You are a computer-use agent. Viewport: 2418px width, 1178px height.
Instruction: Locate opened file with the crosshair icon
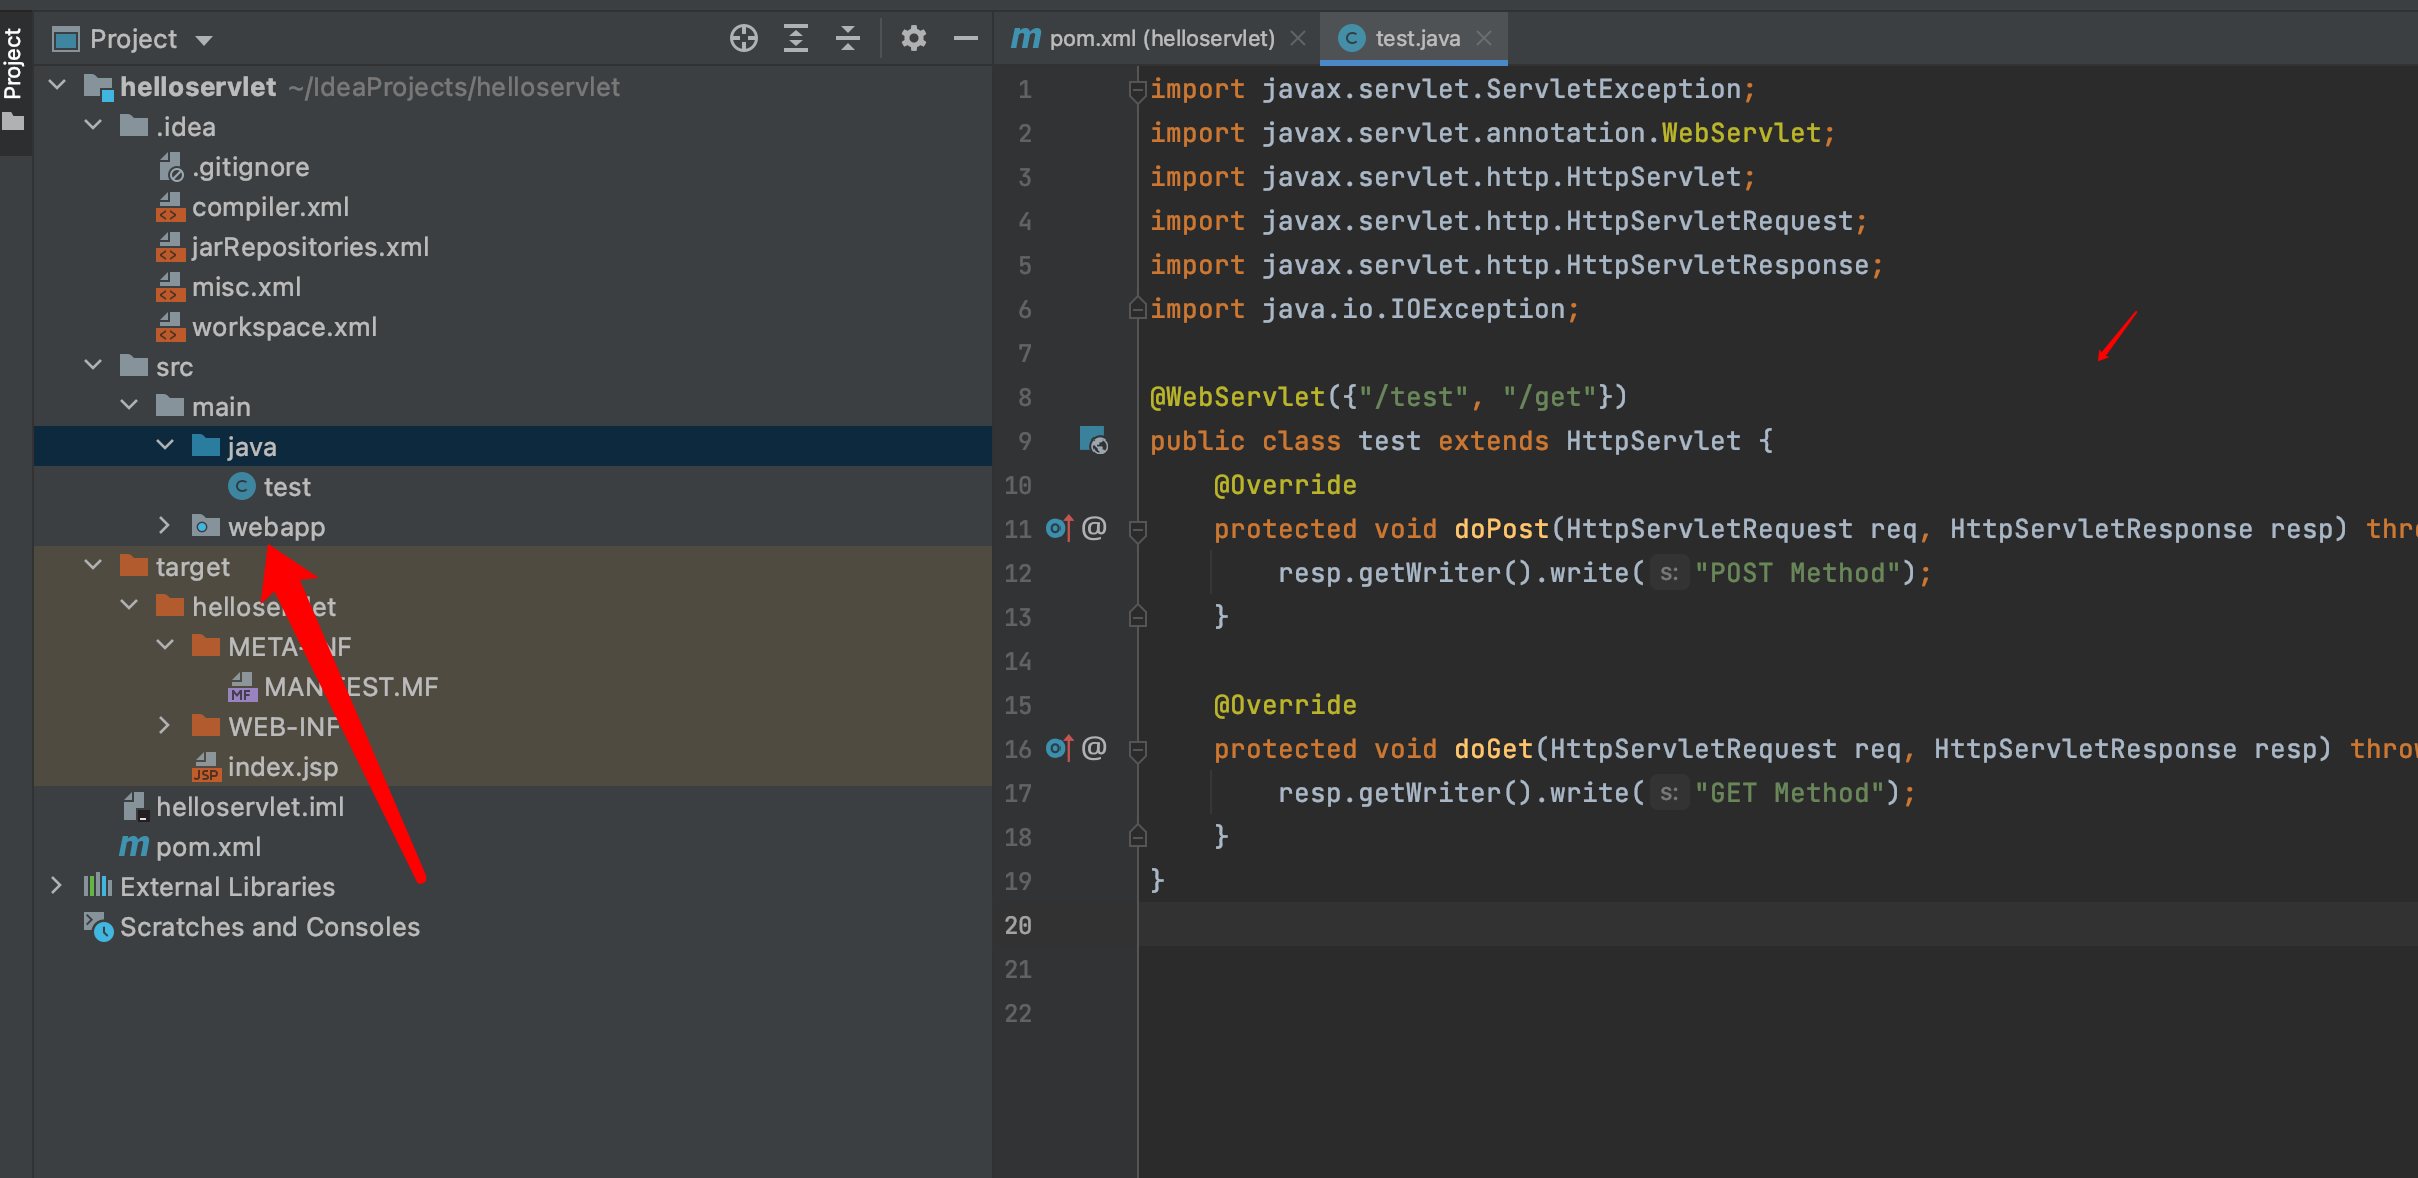[743, 37]
